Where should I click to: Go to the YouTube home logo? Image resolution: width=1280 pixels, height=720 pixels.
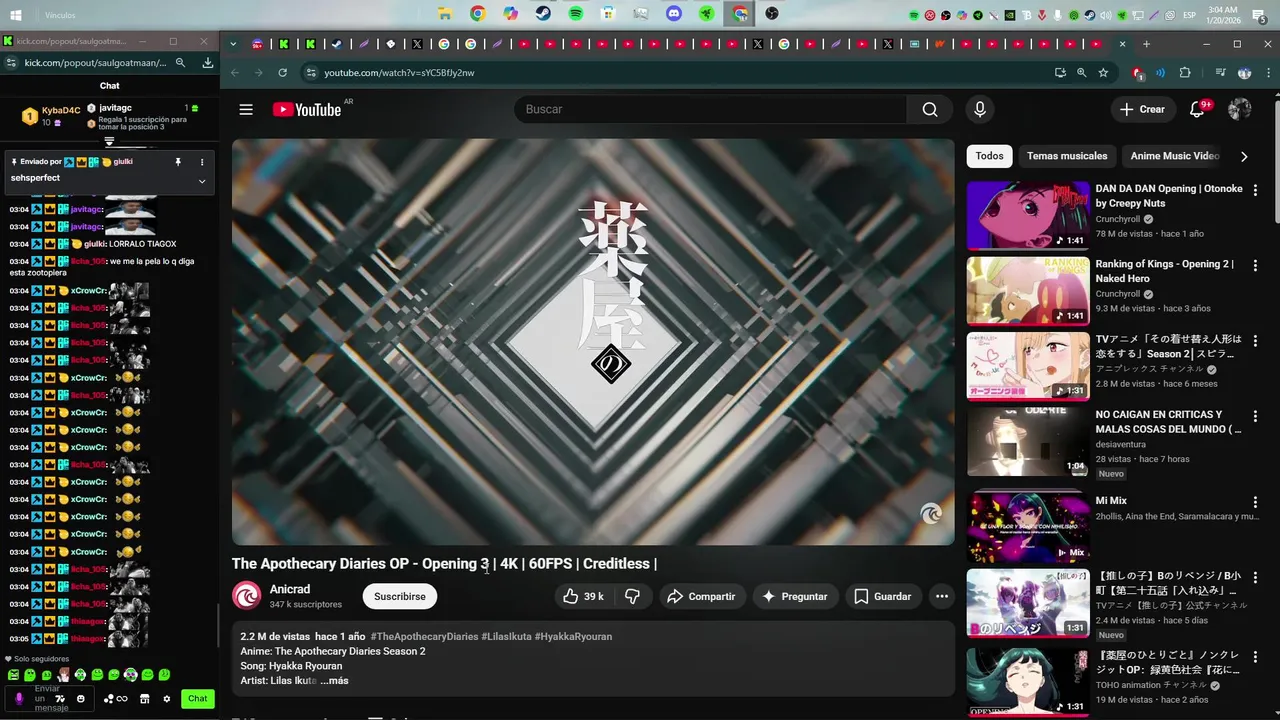pos(307,110)
